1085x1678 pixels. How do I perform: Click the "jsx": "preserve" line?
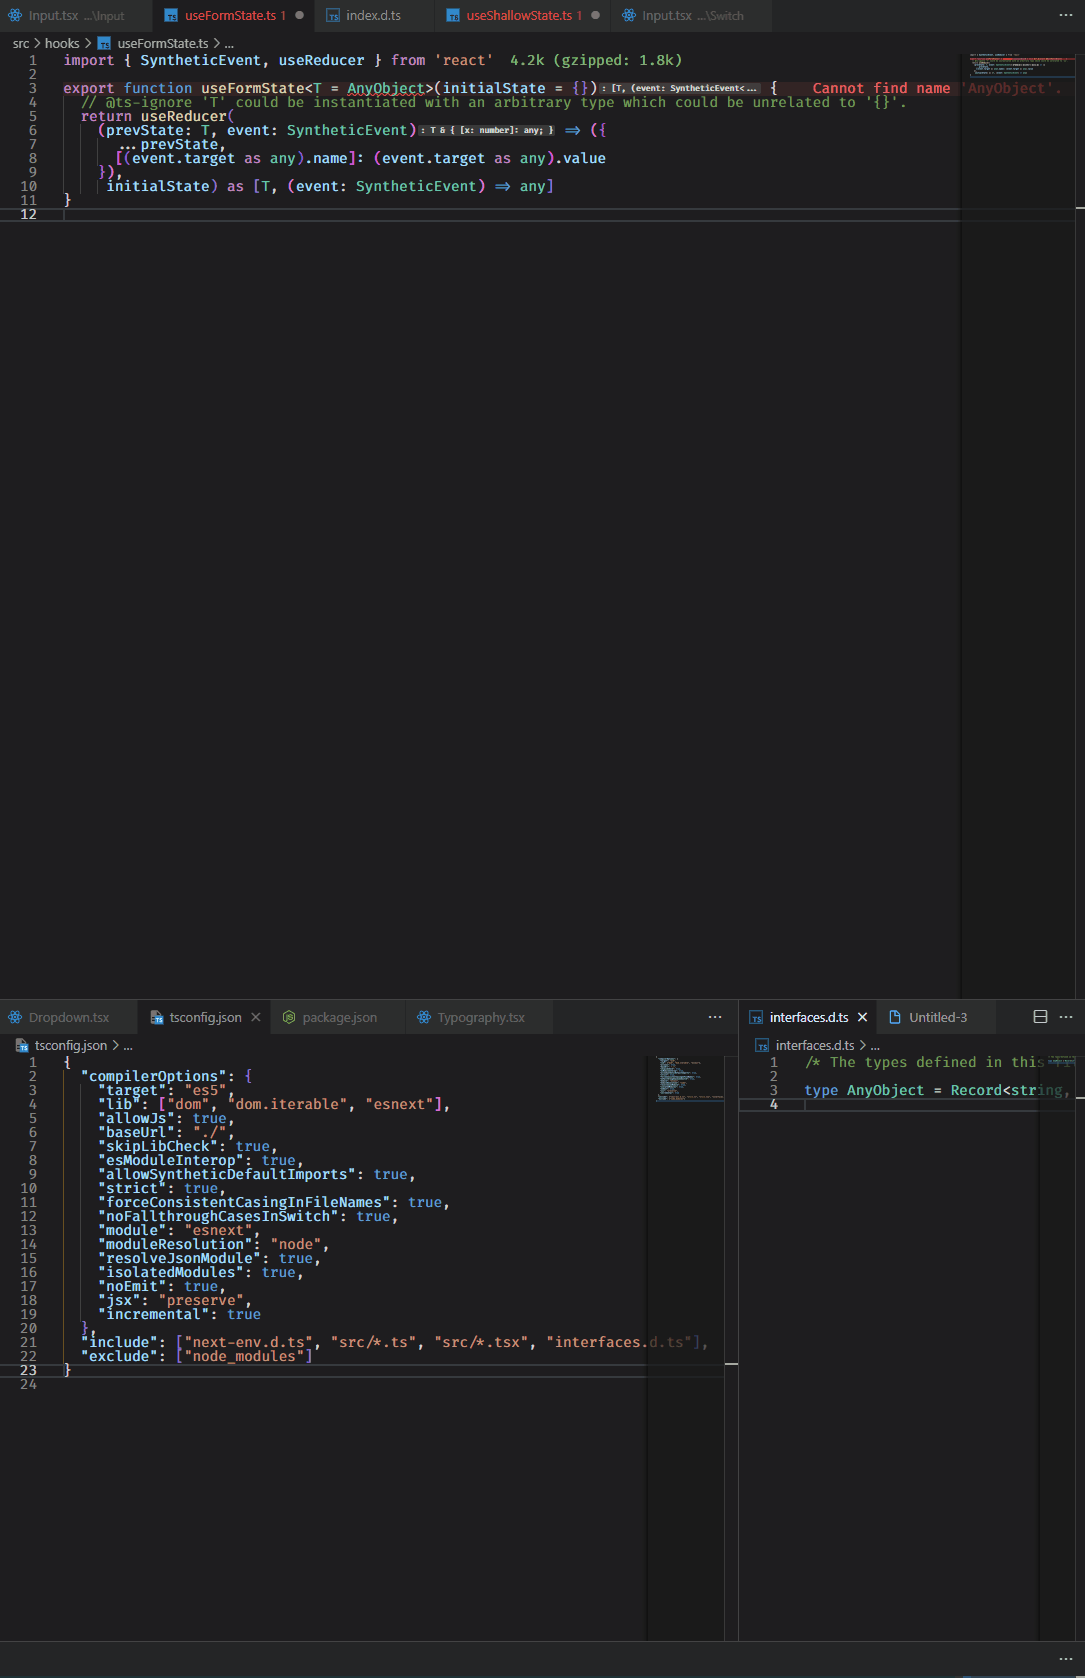[x=175, y=1300]
